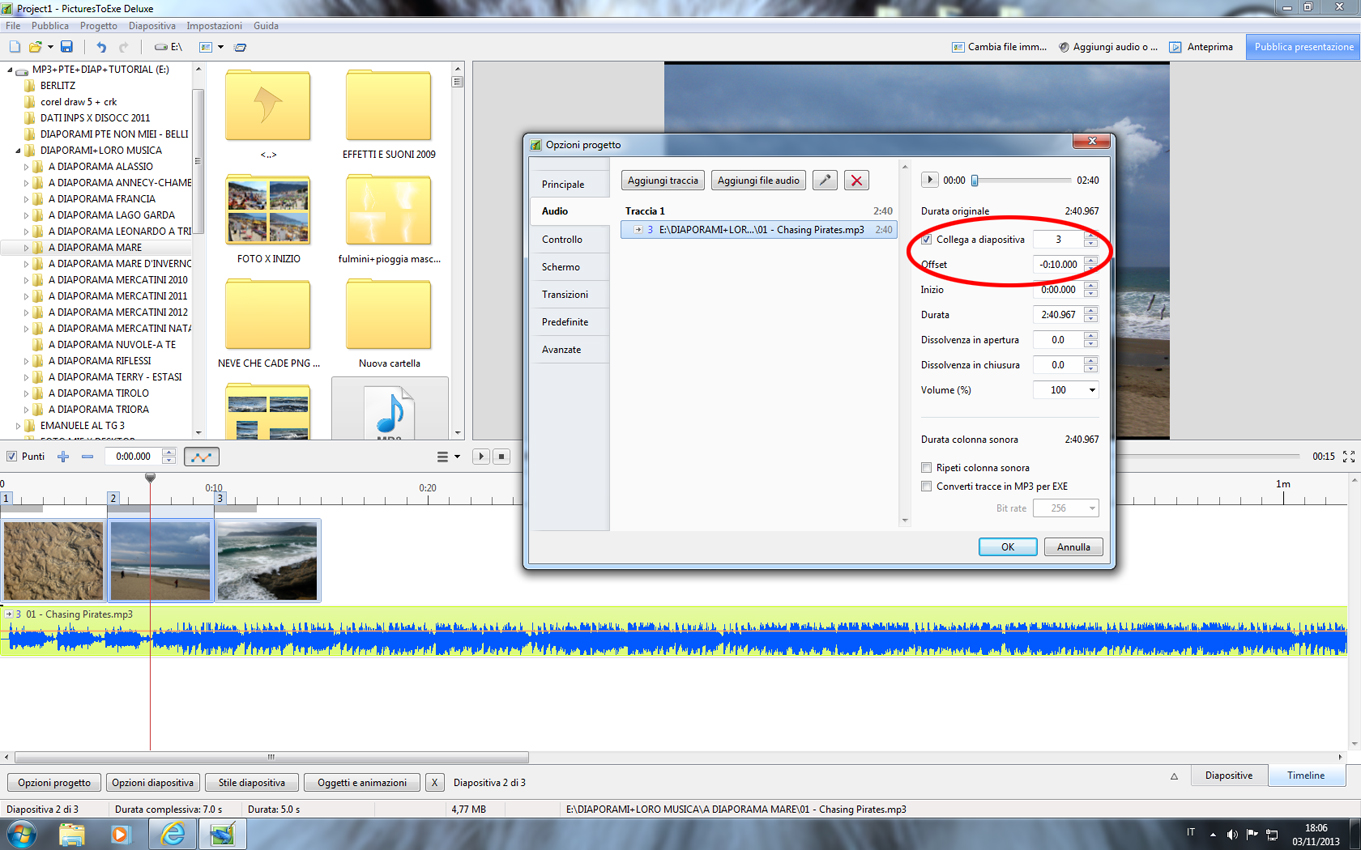This screenshot has width=1361, height=850.
Task: Check Converti tracce in MP3 per EXE
Action: pyautogui.click(x=927, y=487)
